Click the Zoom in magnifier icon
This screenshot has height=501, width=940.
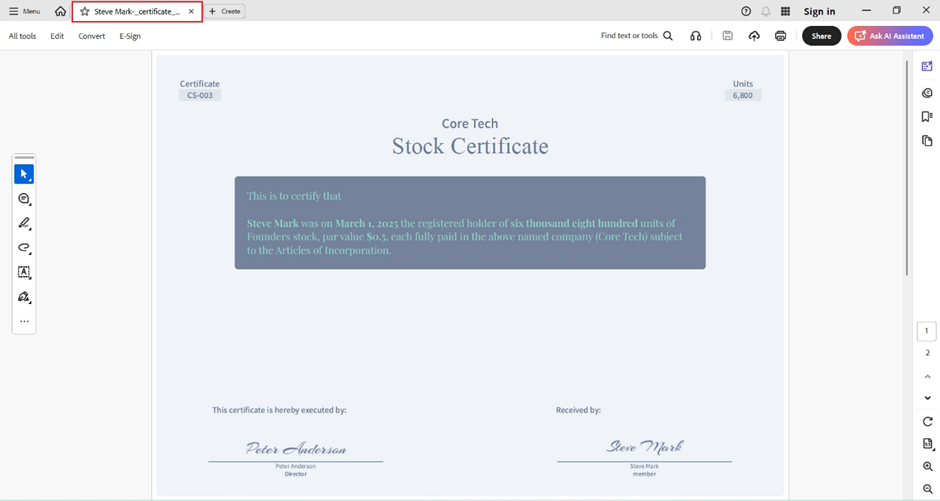(x=927, y=466)
